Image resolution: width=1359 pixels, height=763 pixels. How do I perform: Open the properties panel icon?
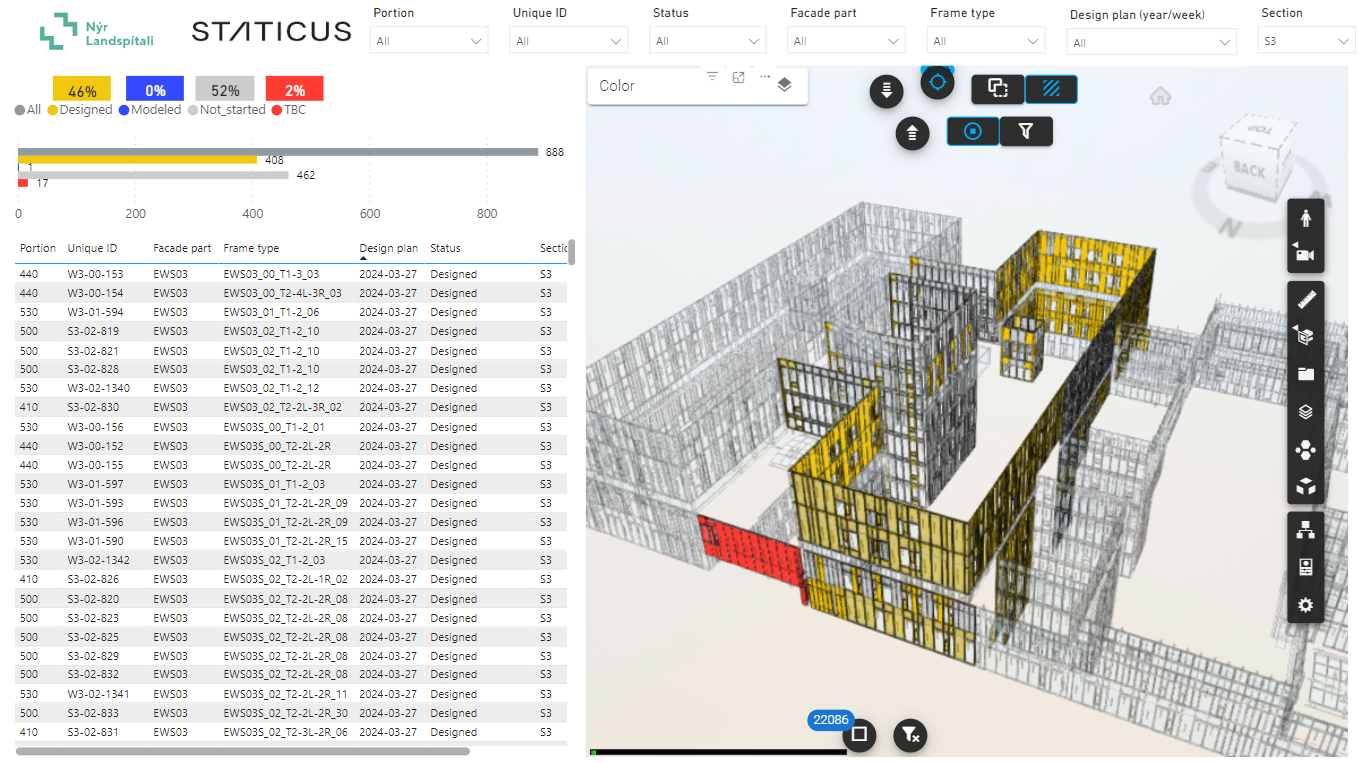click(1305, 568)
